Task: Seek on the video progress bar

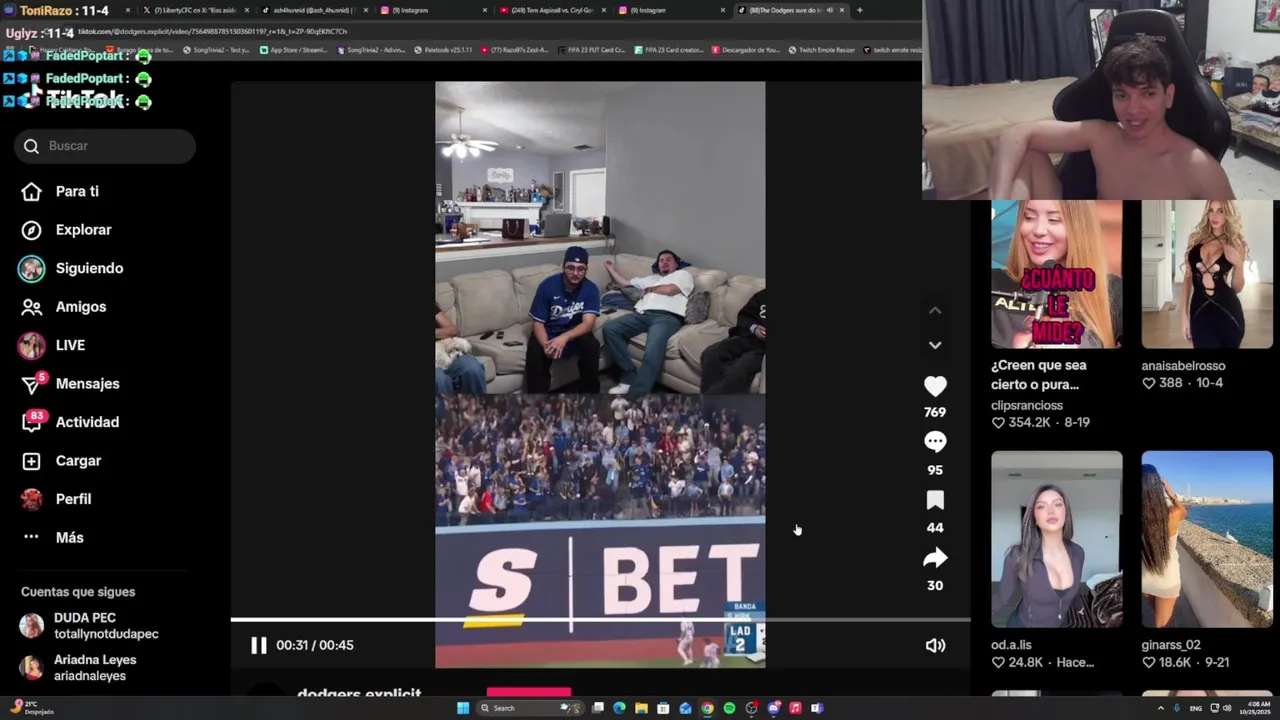Action: click(x=600, y=620)
